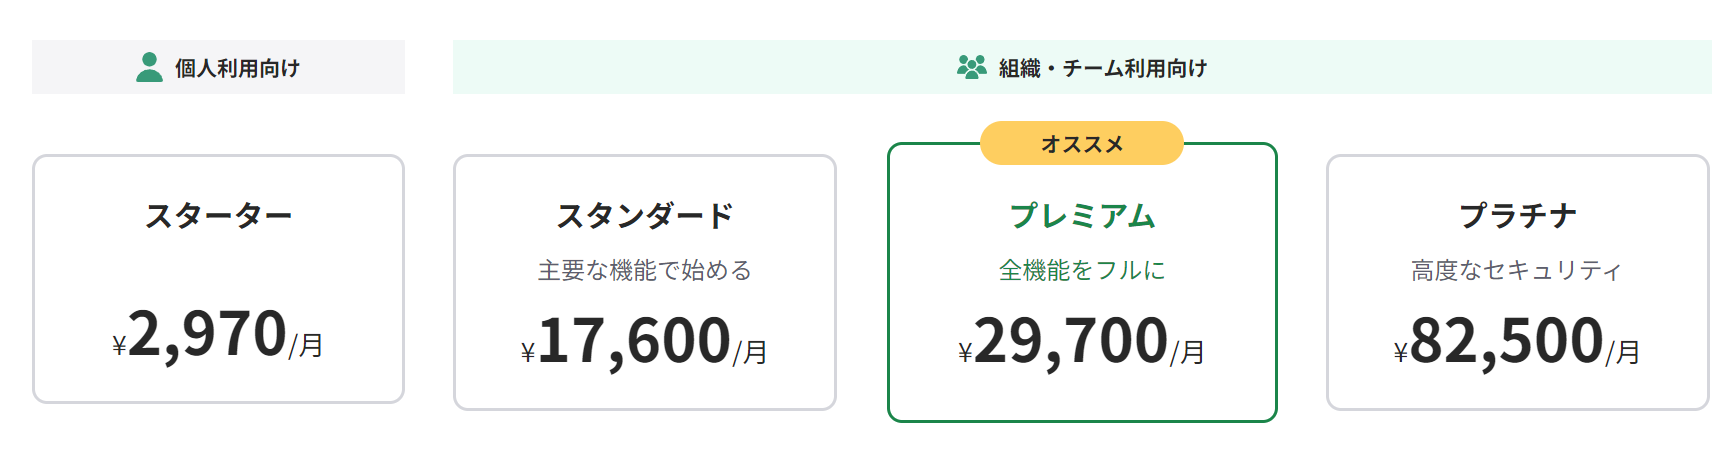
Task: Click the ¥29,700/月 price
Action: pyautogui.click(x=1082, y=342)
